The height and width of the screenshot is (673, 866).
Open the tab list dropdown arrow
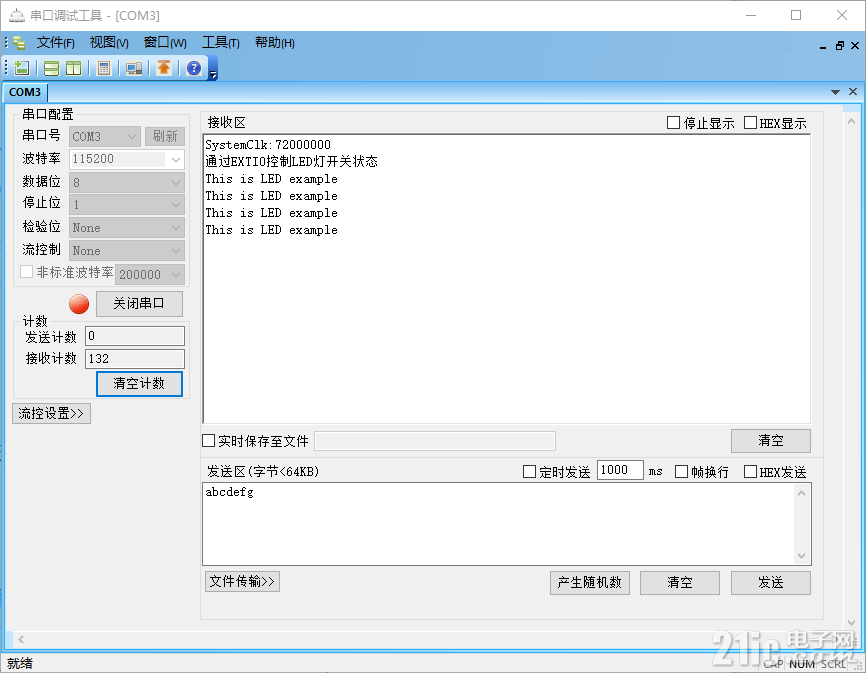click(x=835, y=92)
